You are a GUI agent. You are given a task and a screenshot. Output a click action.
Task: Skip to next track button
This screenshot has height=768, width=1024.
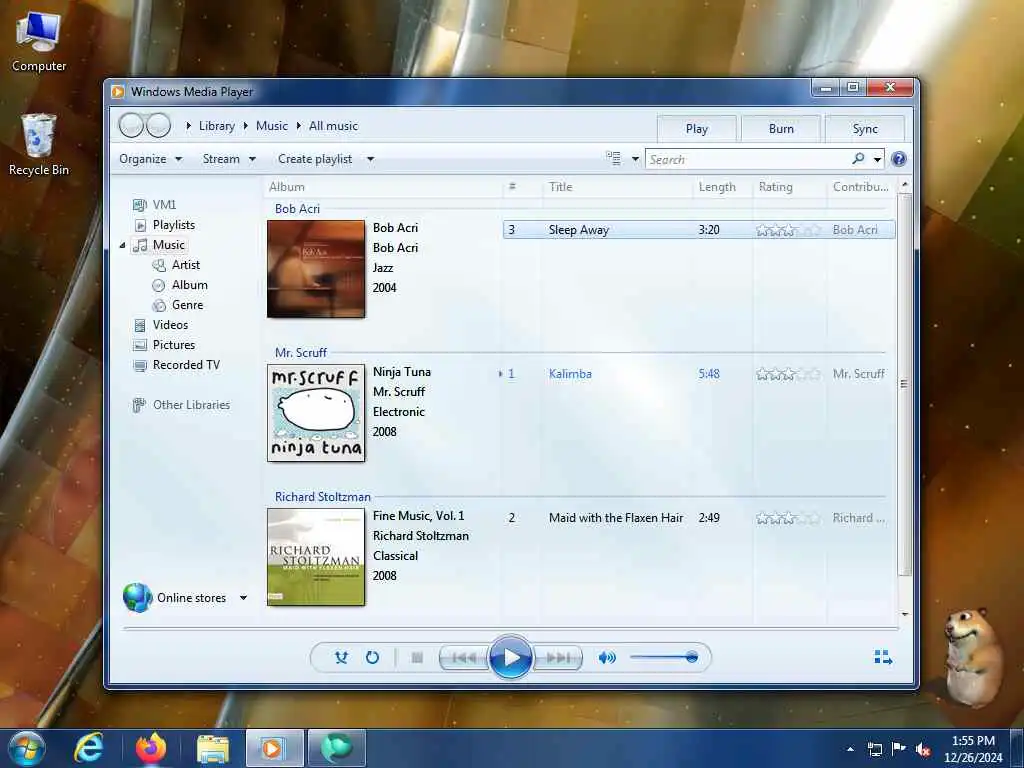pyautogui.click(x=557, y=658)
